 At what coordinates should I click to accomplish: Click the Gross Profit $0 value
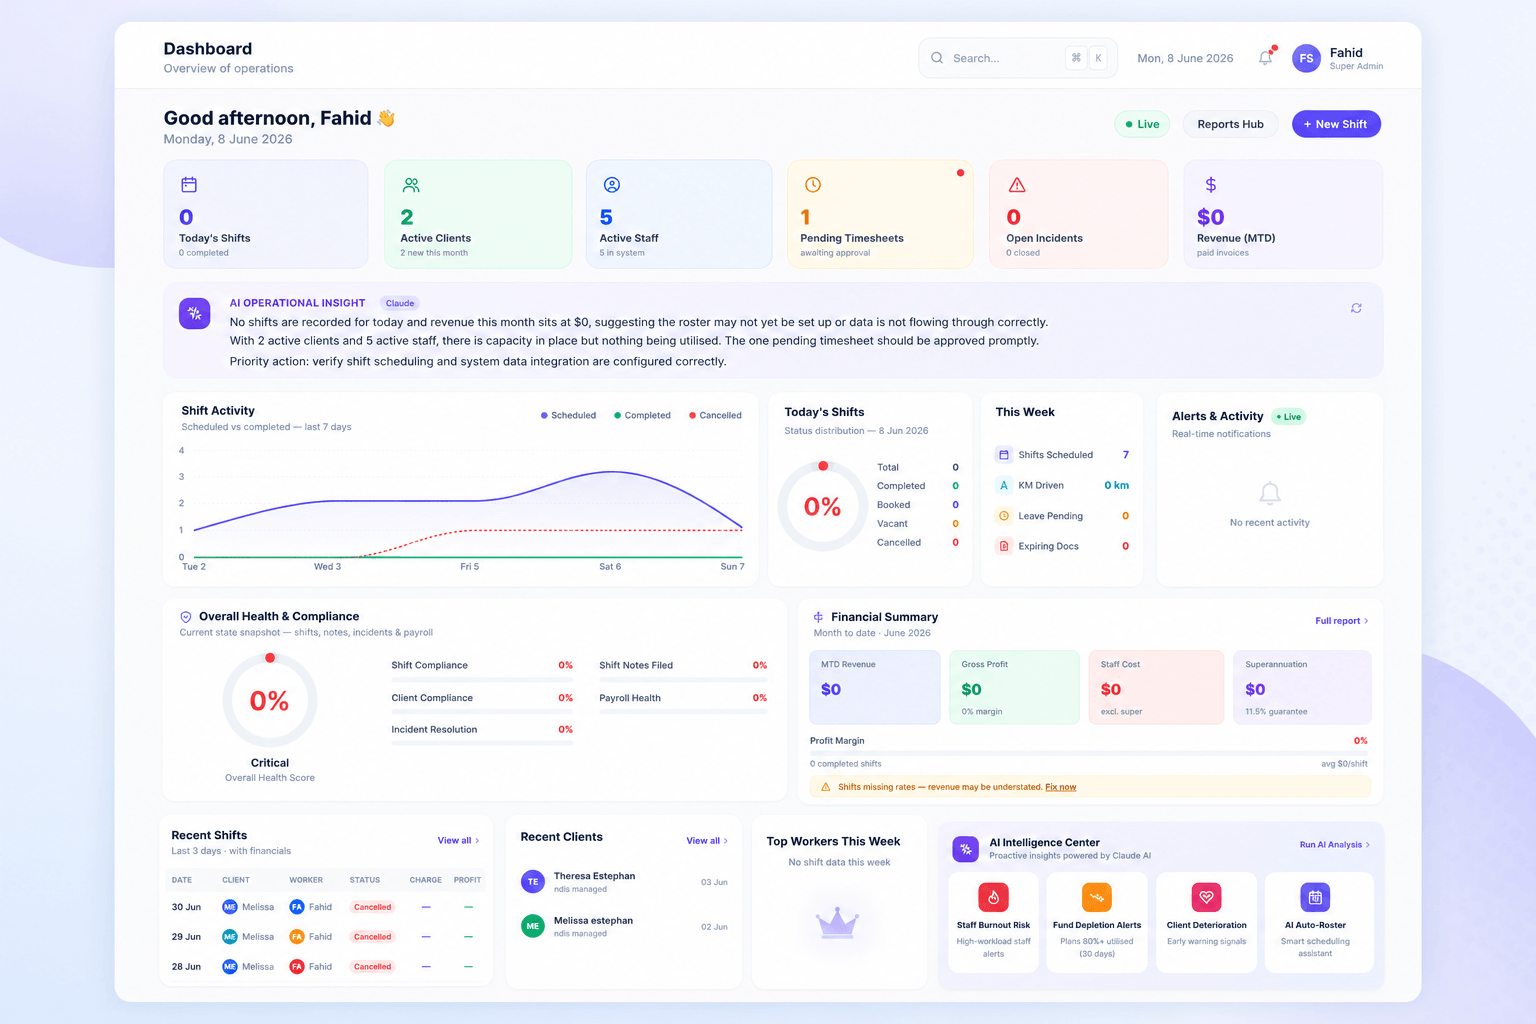click(971, 689)
